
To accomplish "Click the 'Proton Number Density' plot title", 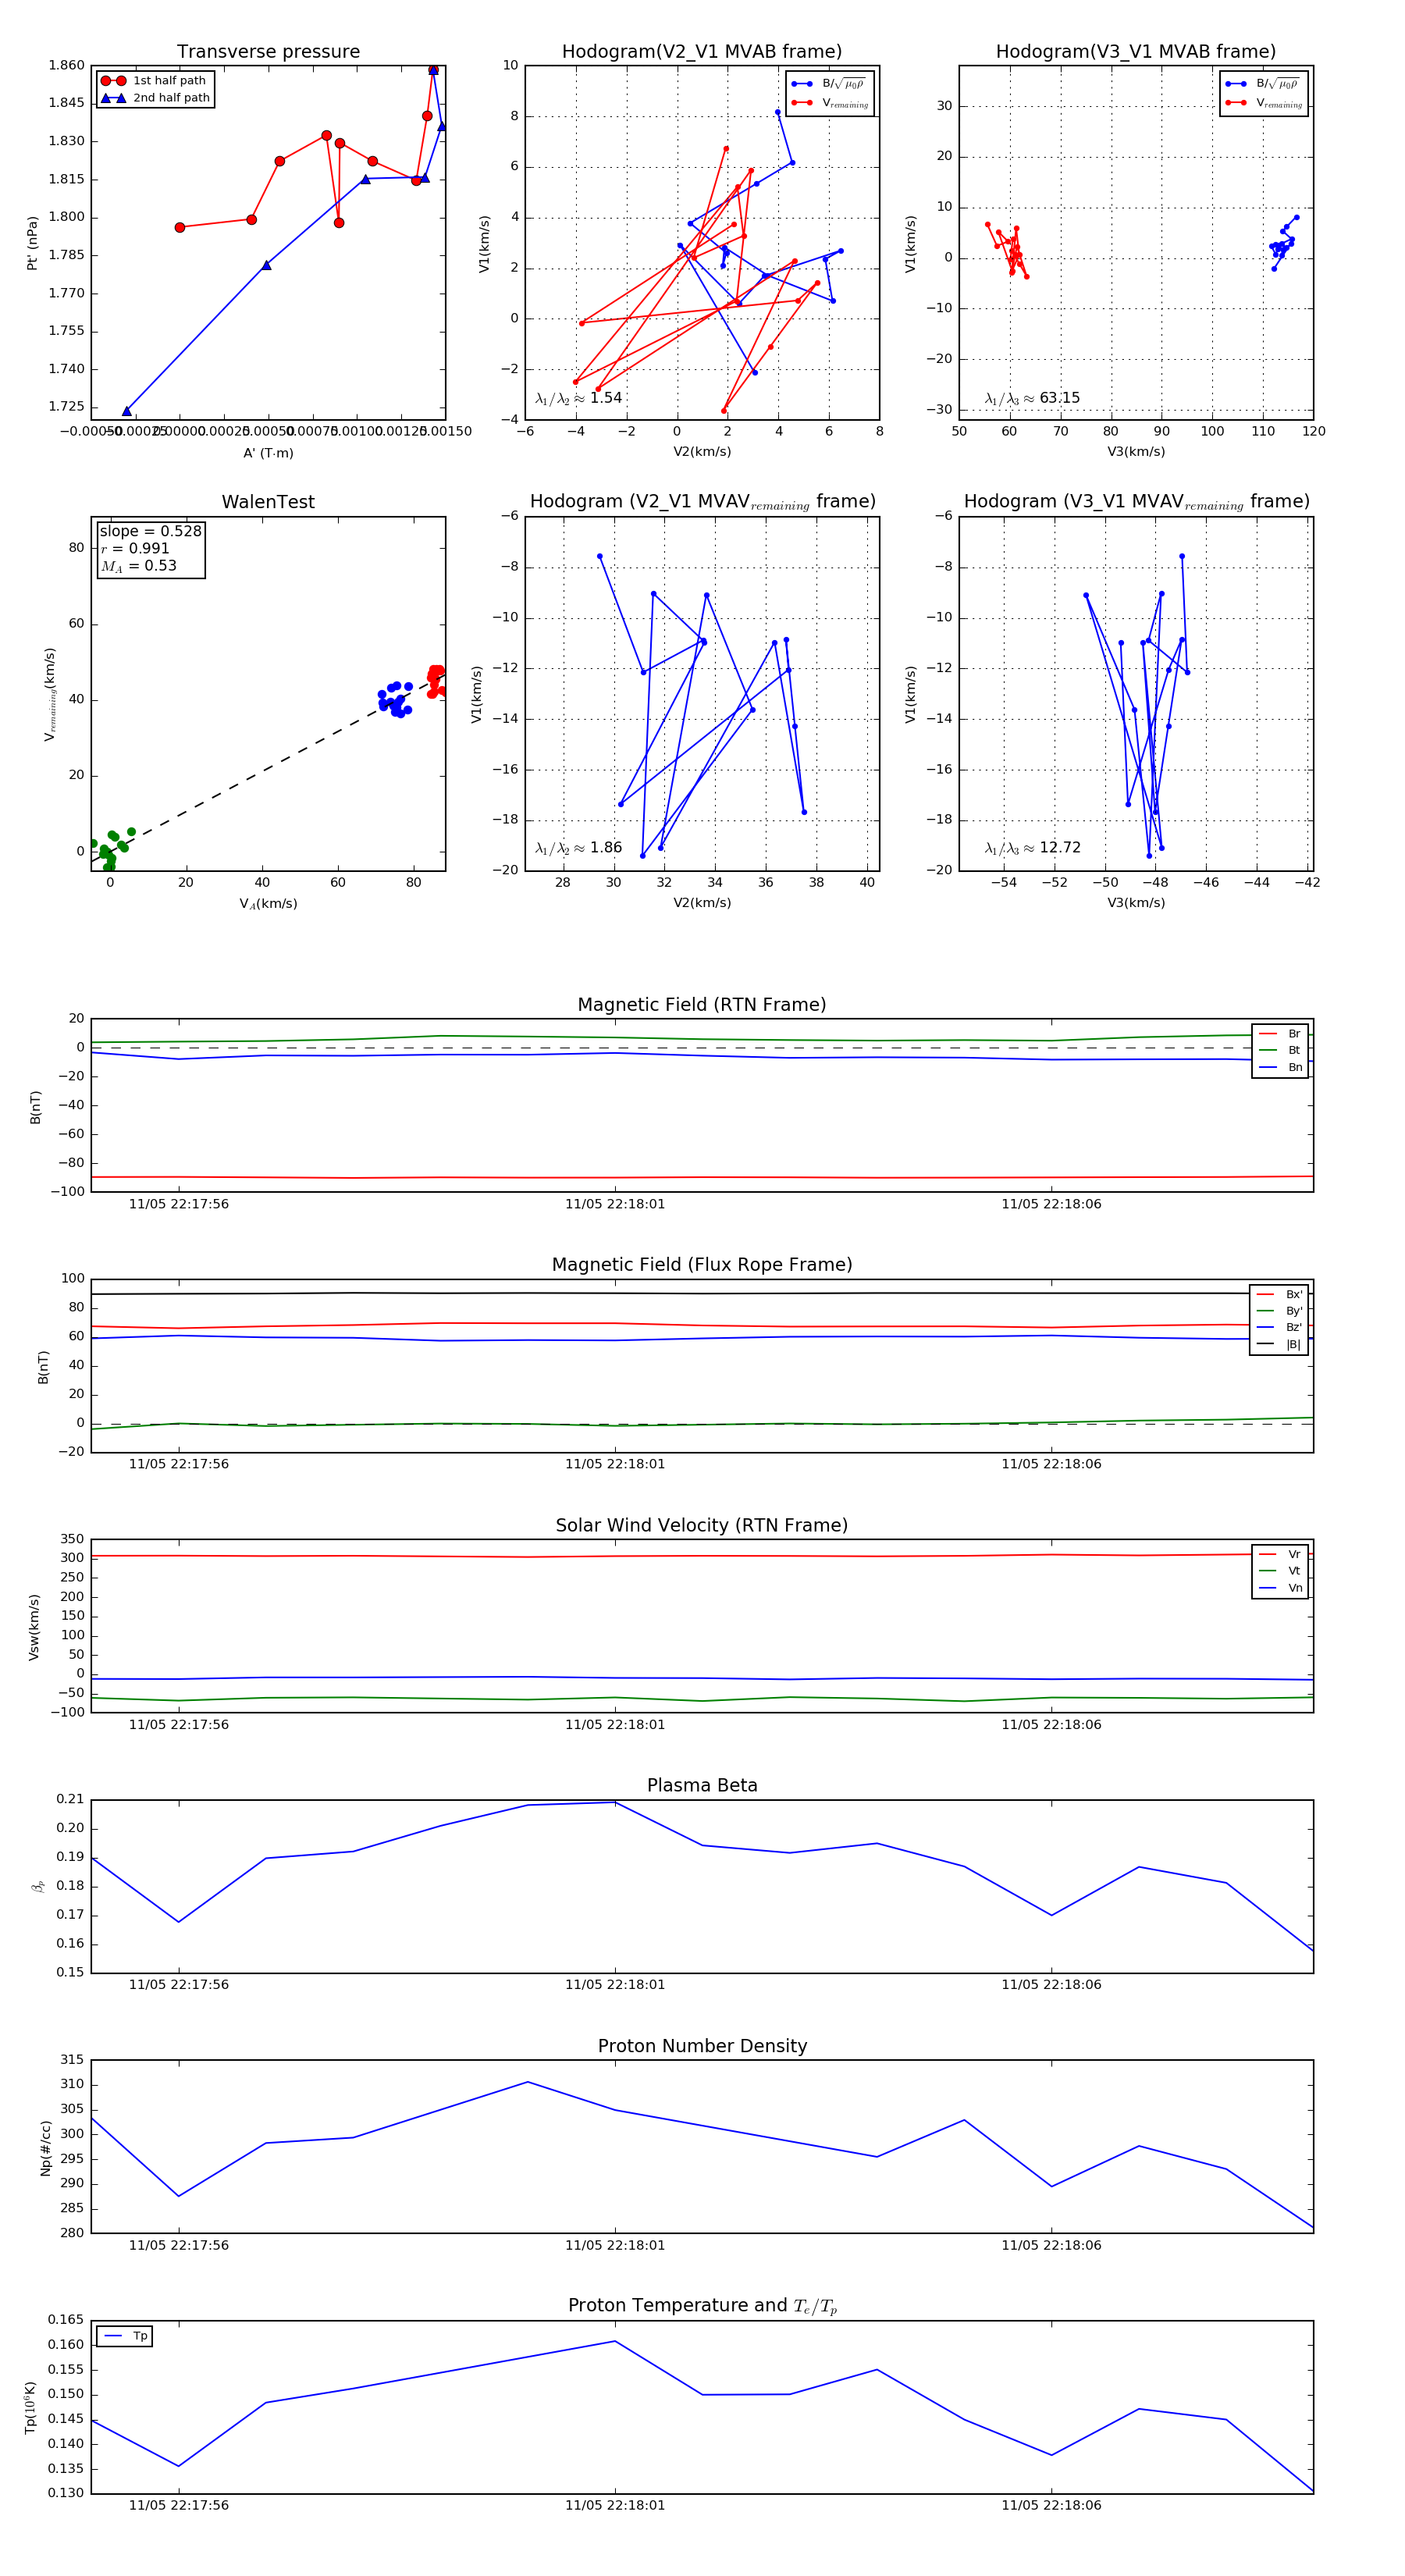I will pos(702,2046).
